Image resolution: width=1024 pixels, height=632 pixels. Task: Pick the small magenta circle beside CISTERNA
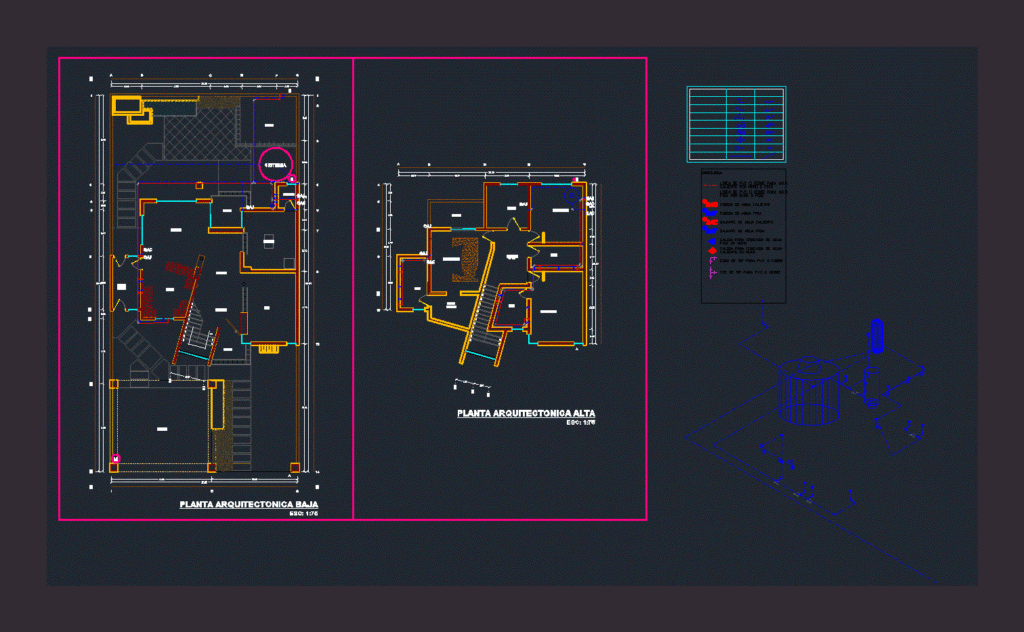click(293, 178)
